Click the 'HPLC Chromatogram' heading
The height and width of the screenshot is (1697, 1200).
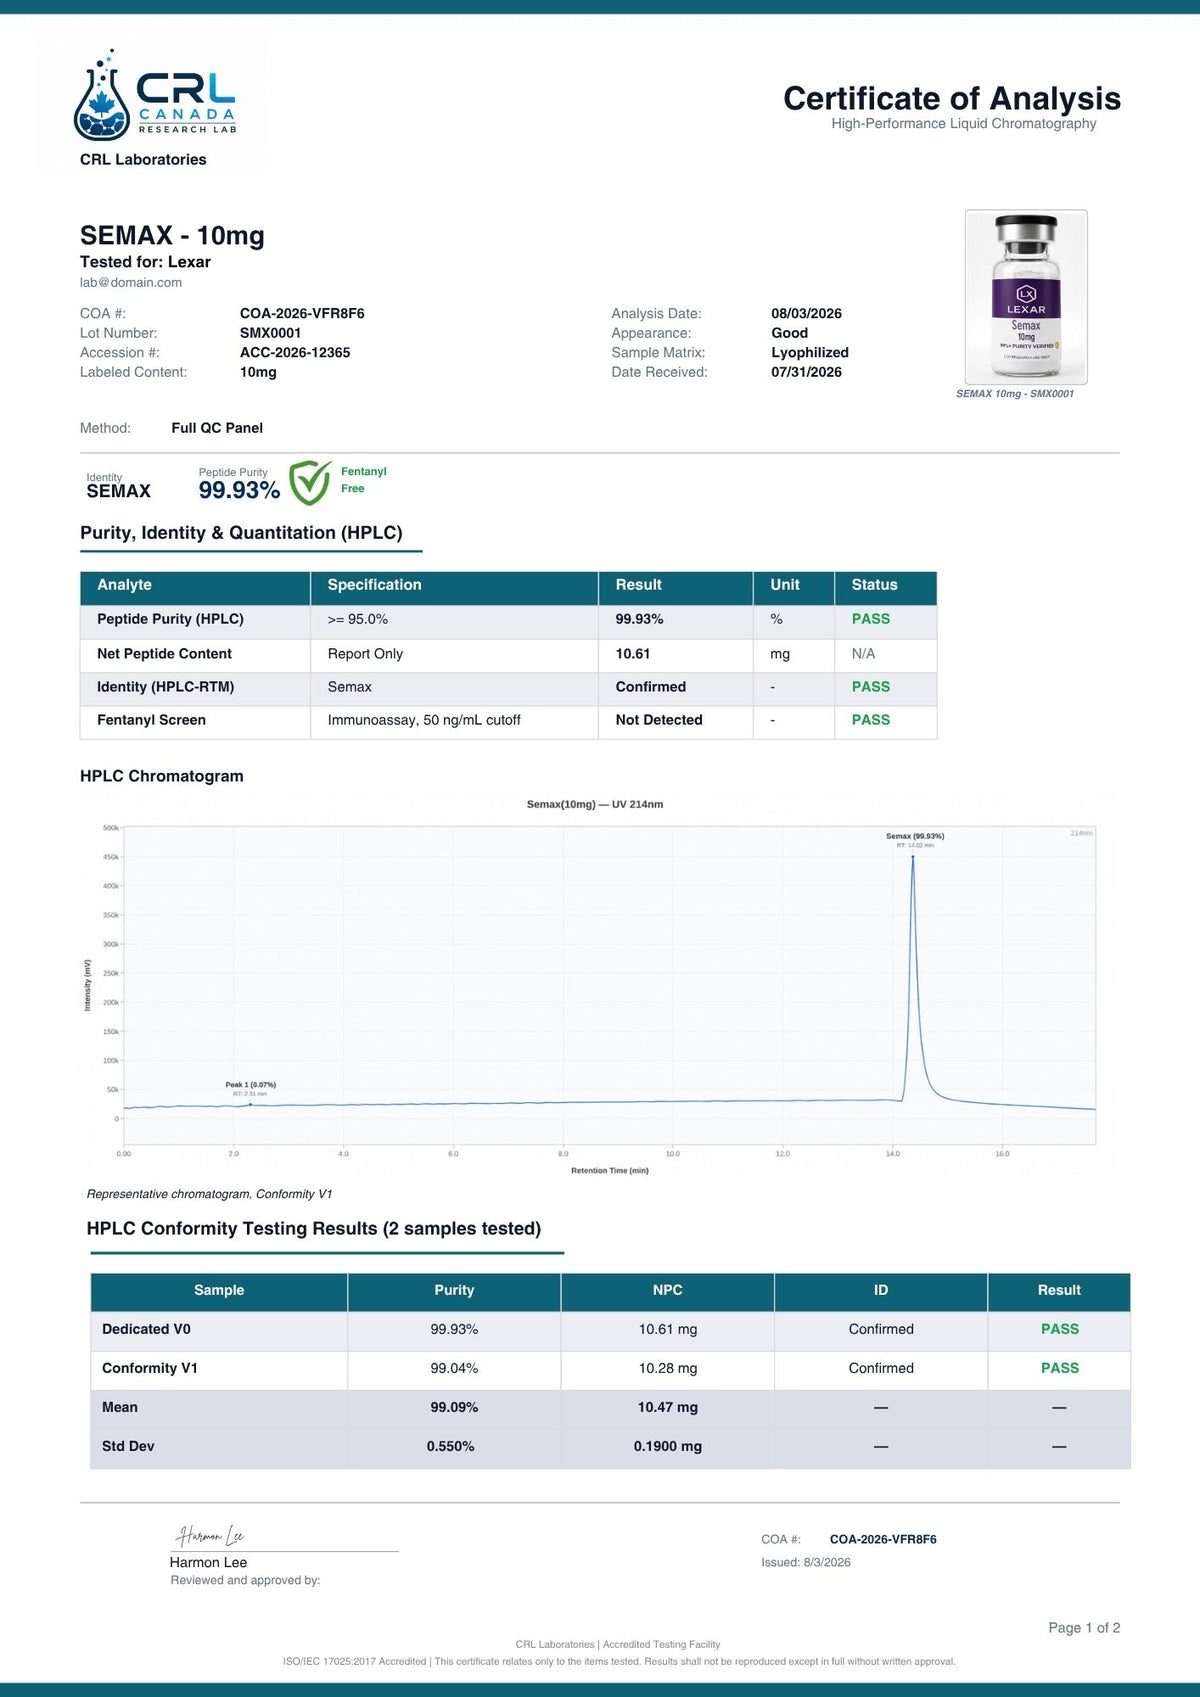162,776
